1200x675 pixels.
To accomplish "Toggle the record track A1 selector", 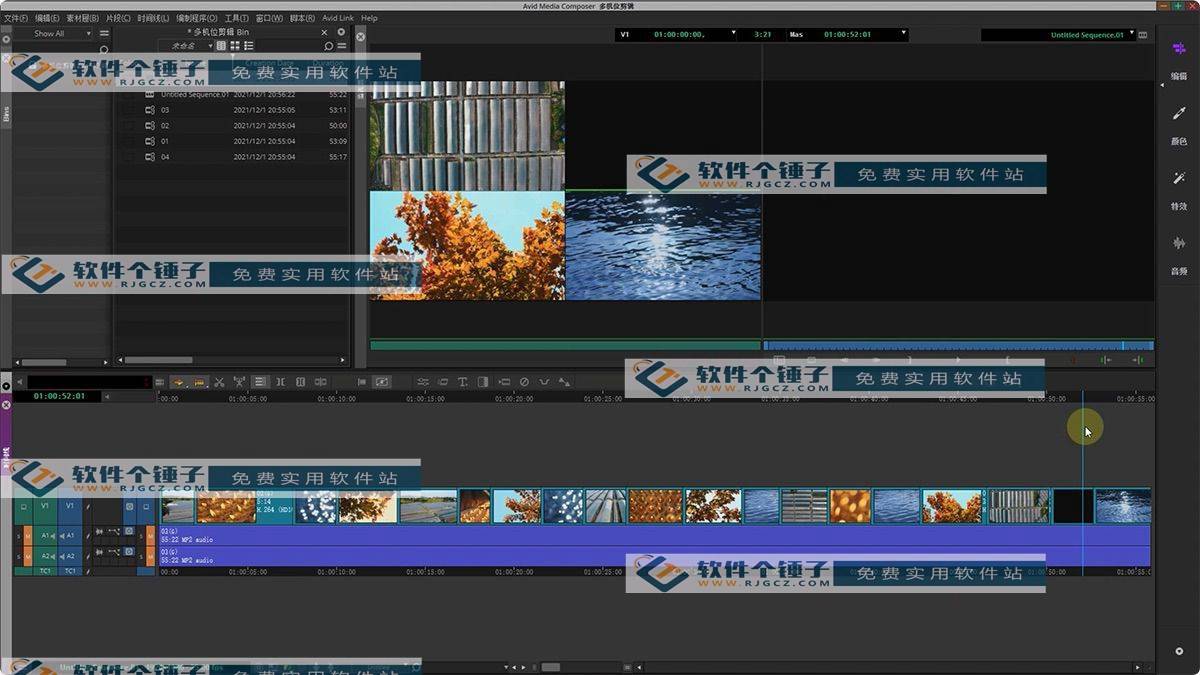I will click(70, 536).
